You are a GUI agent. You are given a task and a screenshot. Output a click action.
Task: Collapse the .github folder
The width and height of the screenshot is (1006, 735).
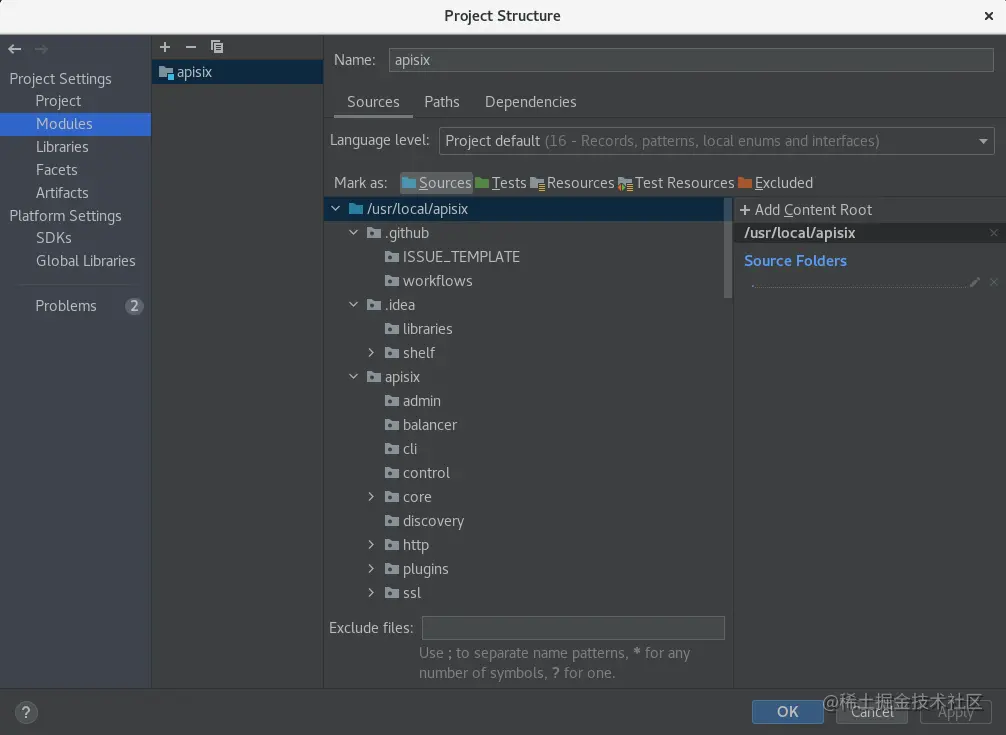354,232
